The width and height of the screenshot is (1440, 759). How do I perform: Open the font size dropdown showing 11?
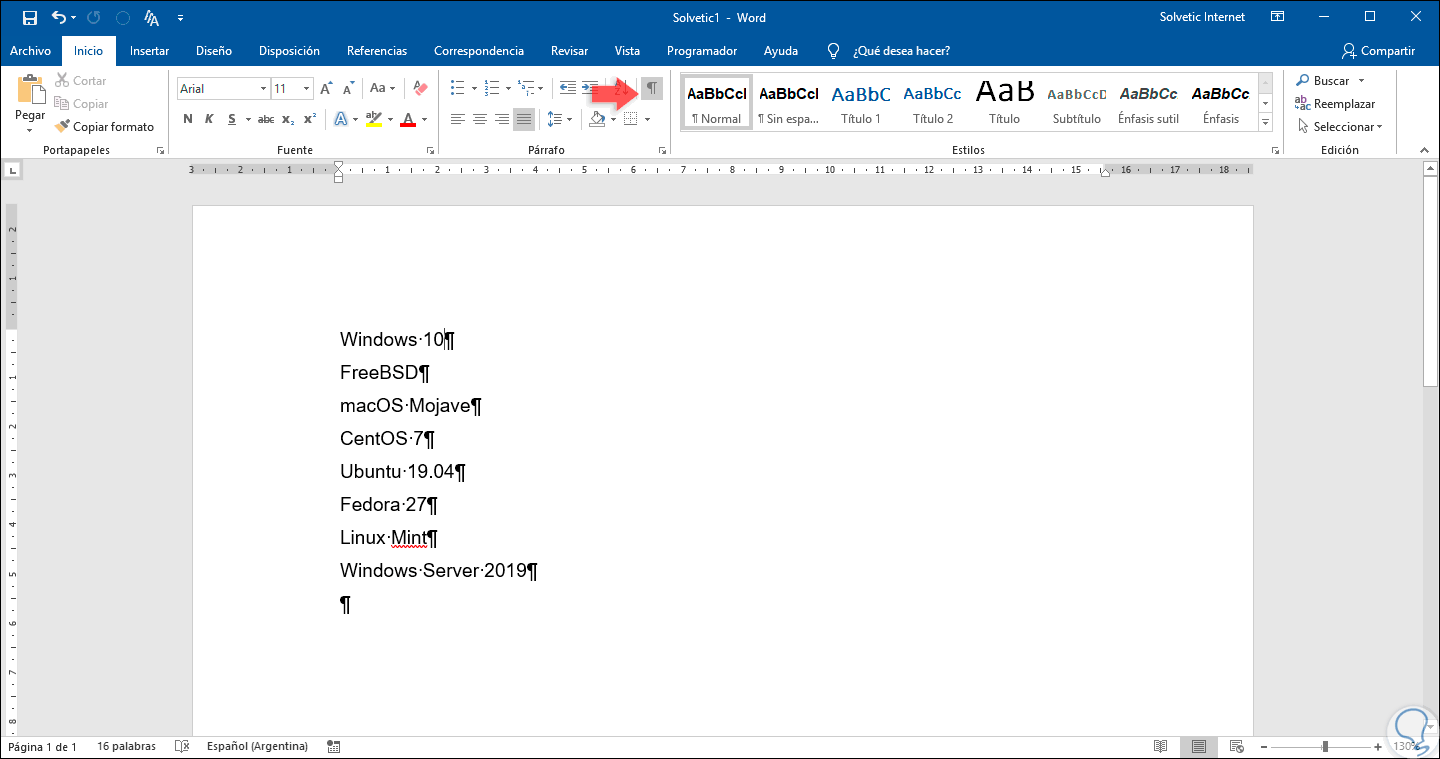point(307,89)
